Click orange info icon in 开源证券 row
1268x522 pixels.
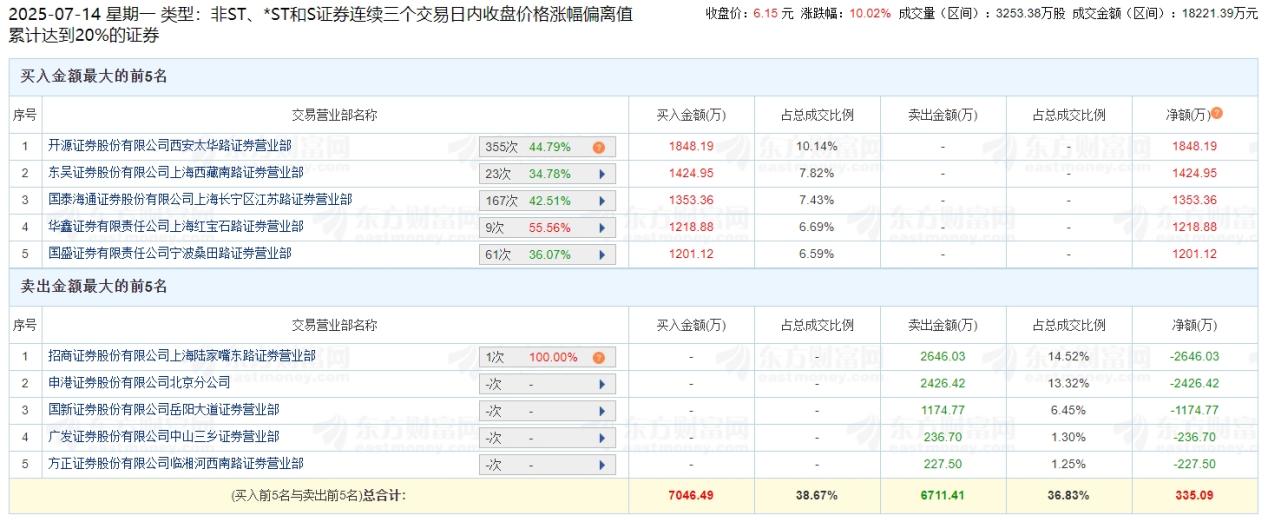point(598,147)
